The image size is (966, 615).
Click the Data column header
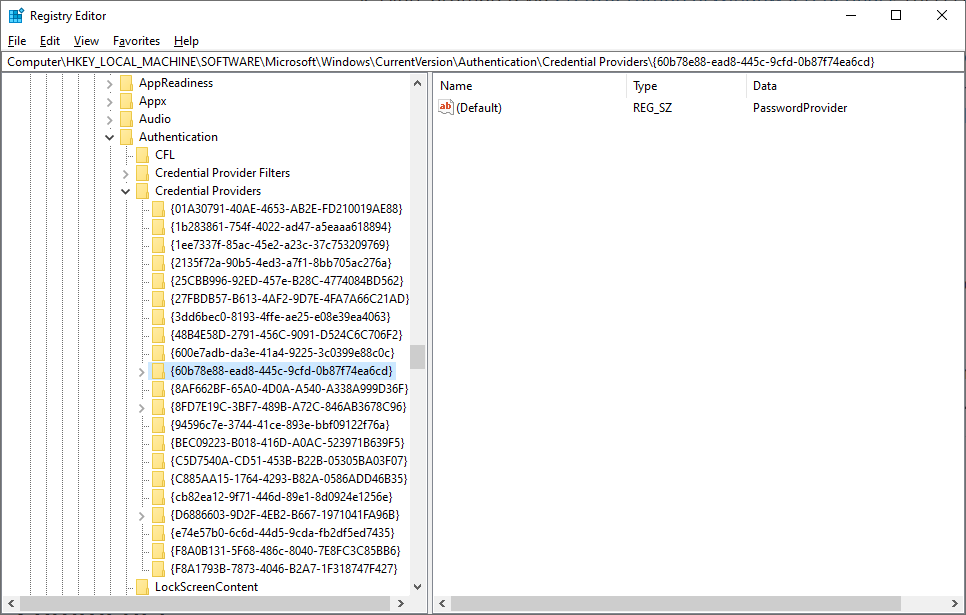tap(765, 86)
